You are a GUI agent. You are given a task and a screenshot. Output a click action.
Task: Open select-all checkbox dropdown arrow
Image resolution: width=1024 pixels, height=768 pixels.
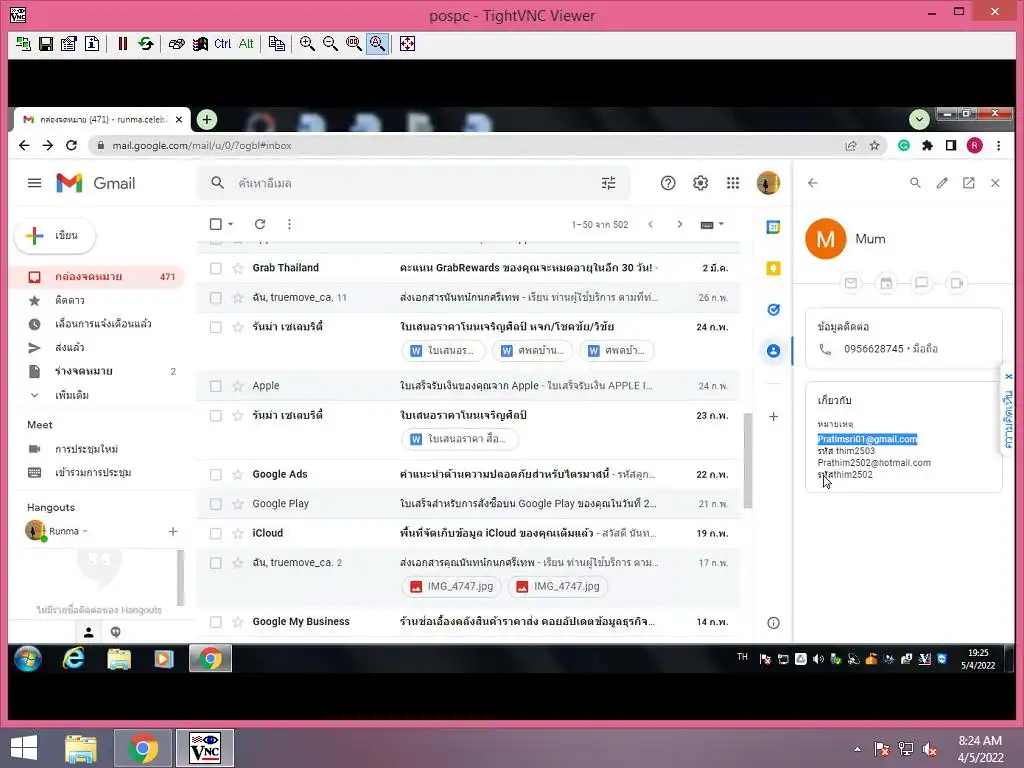pyautogui.click(x=231, y=224)
